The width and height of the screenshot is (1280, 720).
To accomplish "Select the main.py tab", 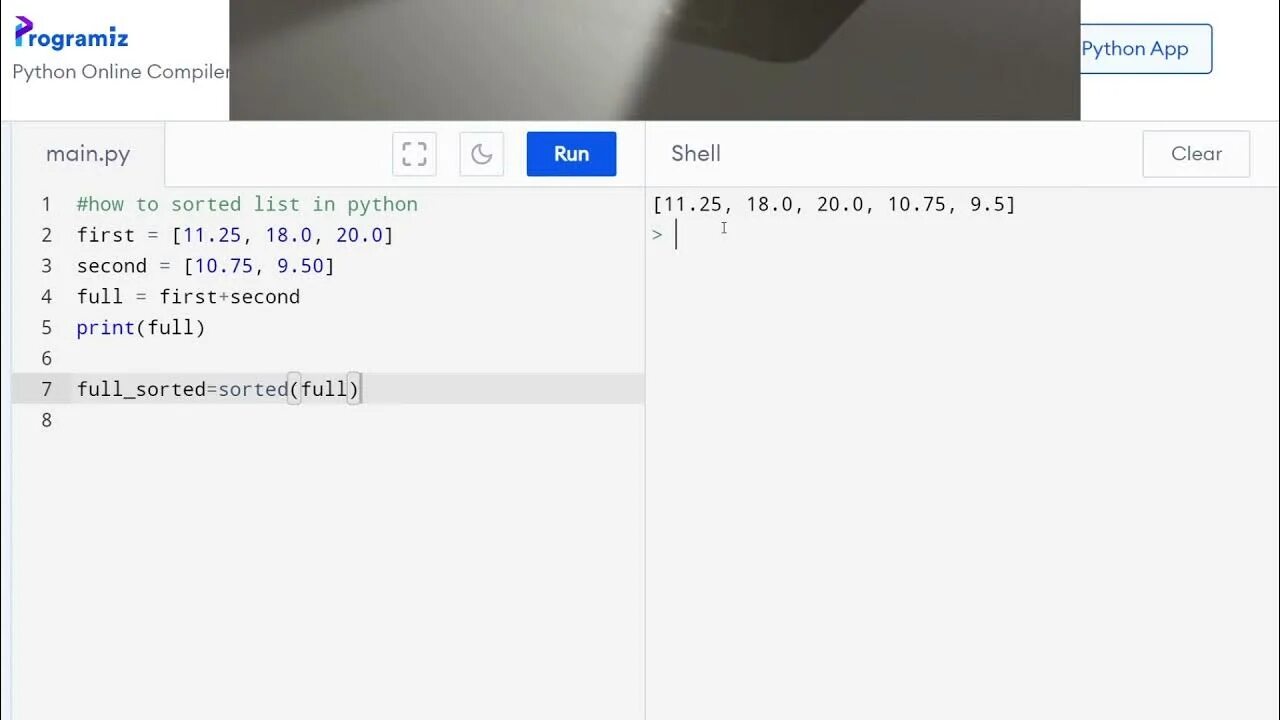I will [88, 154].
